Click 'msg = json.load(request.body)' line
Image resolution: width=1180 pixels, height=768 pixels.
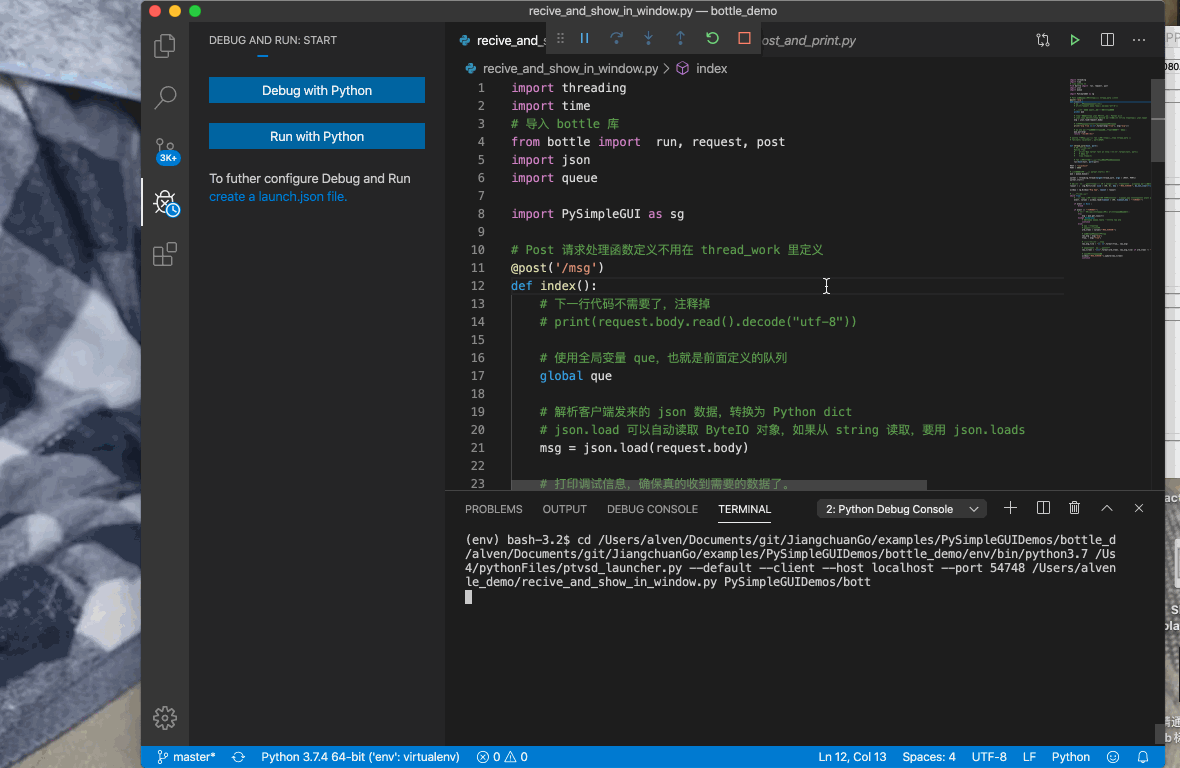coord(644,448)
